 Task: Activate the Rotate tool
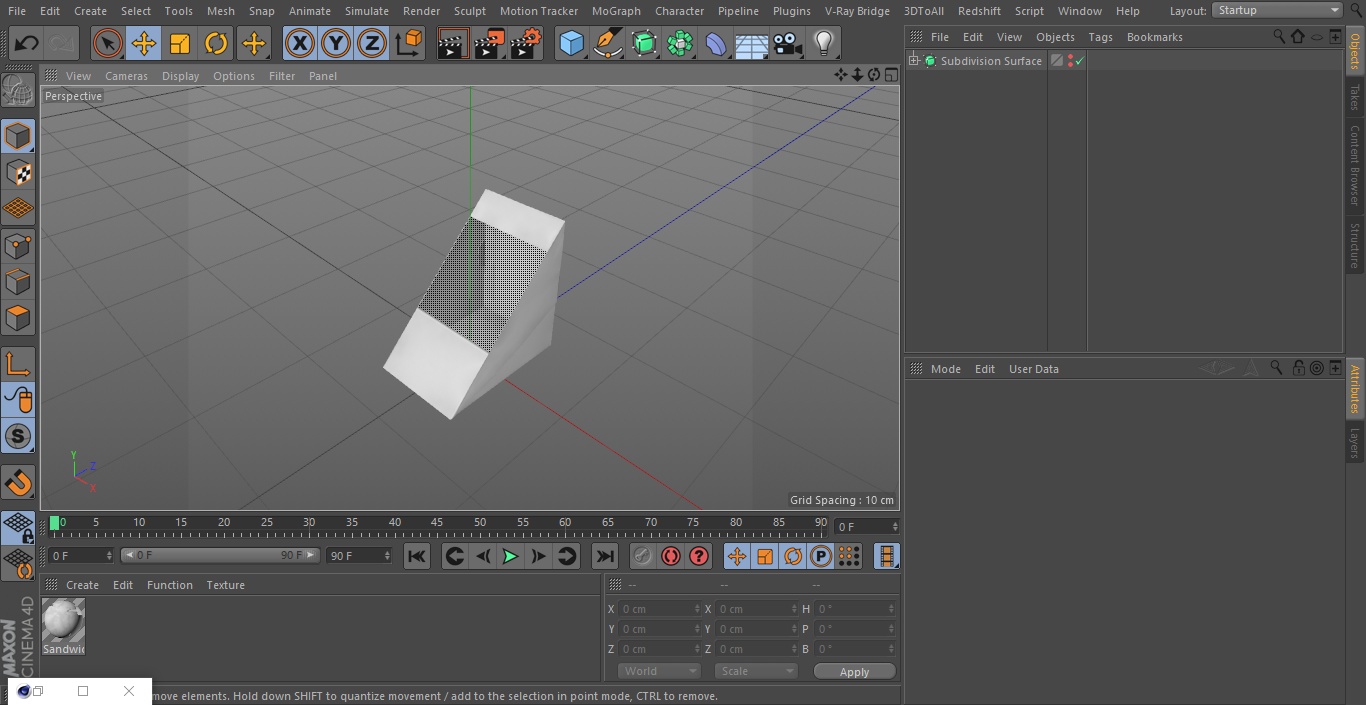[216, 43]
